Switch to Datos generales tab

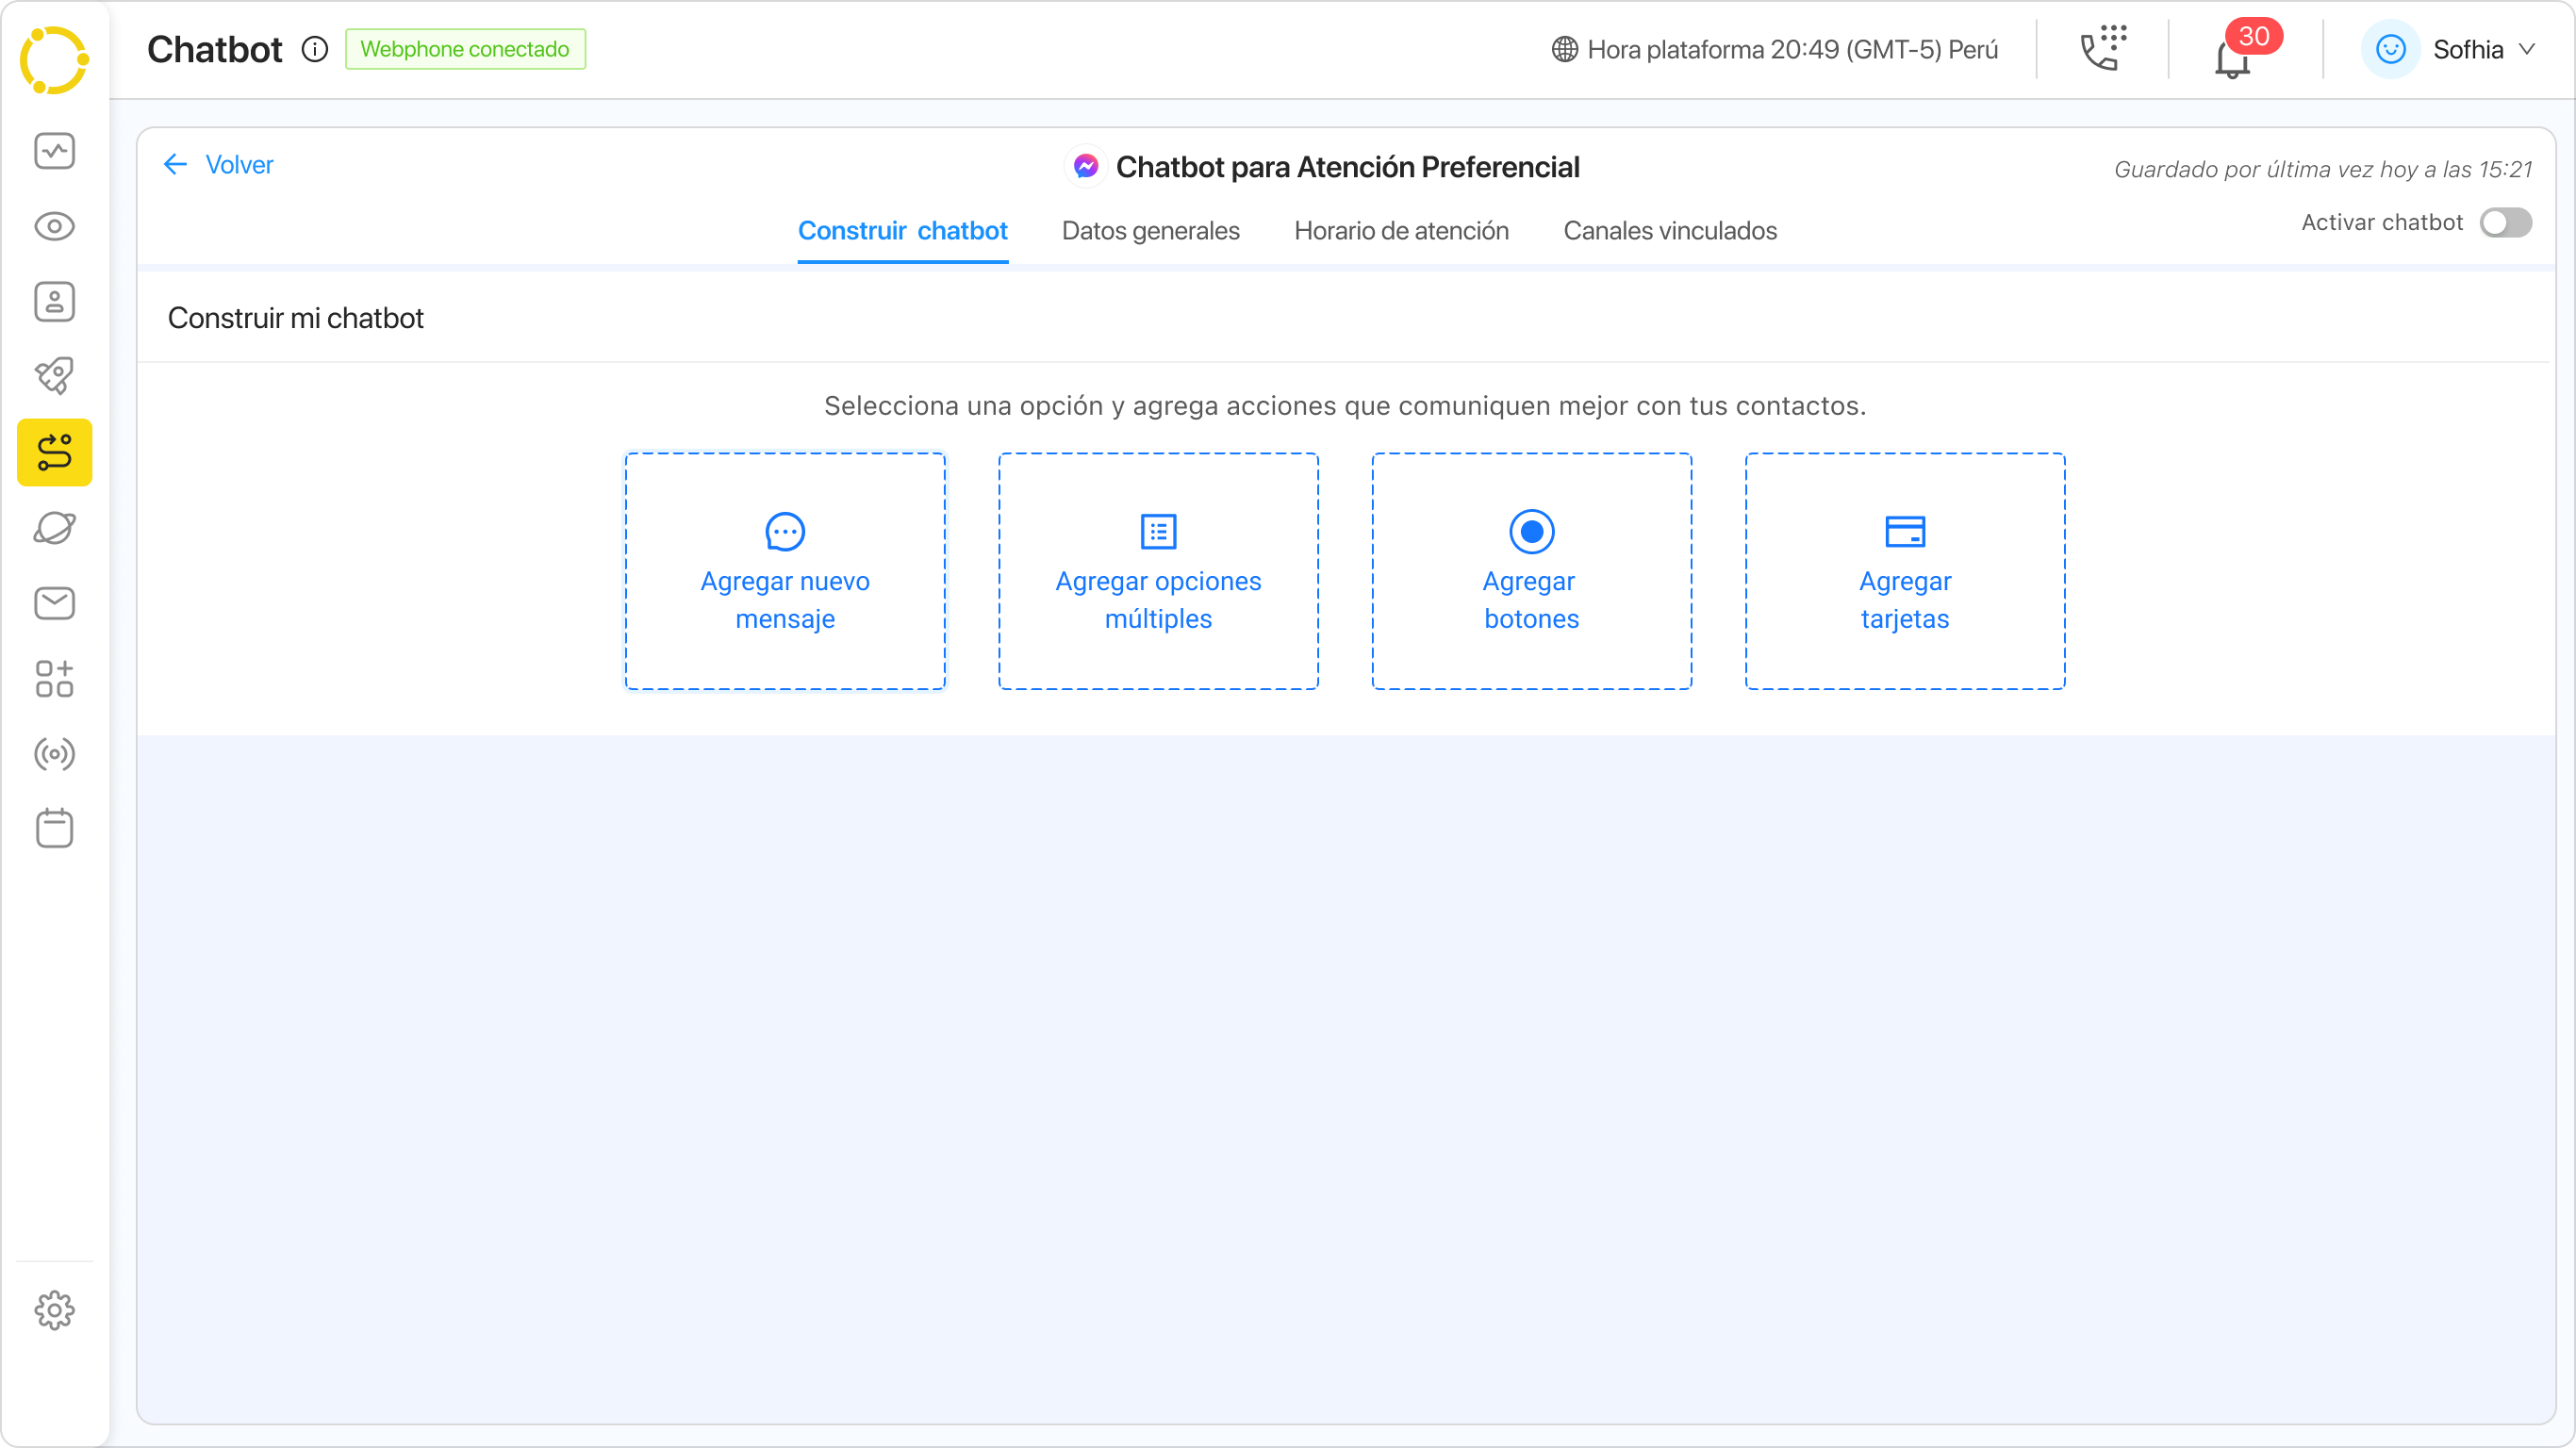(x=1150, y=231)
